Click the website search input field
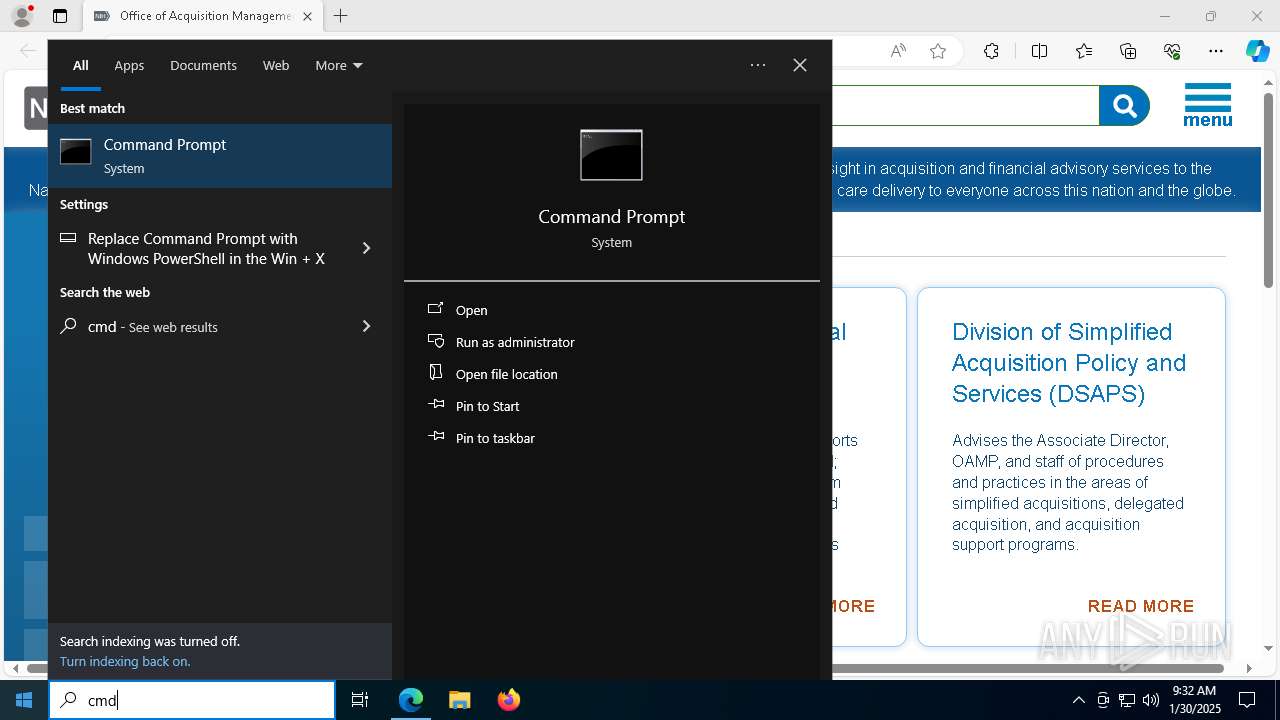This screenshot has width=1280, height=720. (965, 106)
